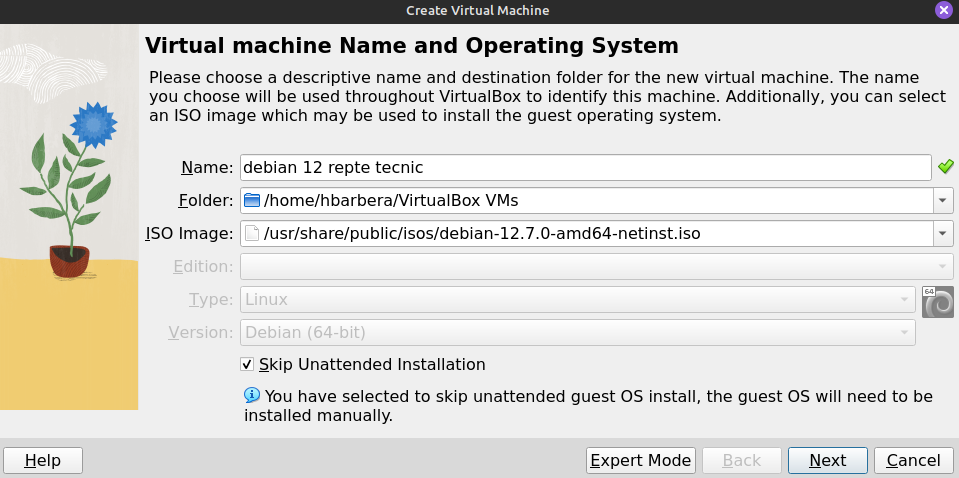959x478 pixels.
Task: Click the ISO Image: label
Action: pyautogui.click(x=189, y=233)
